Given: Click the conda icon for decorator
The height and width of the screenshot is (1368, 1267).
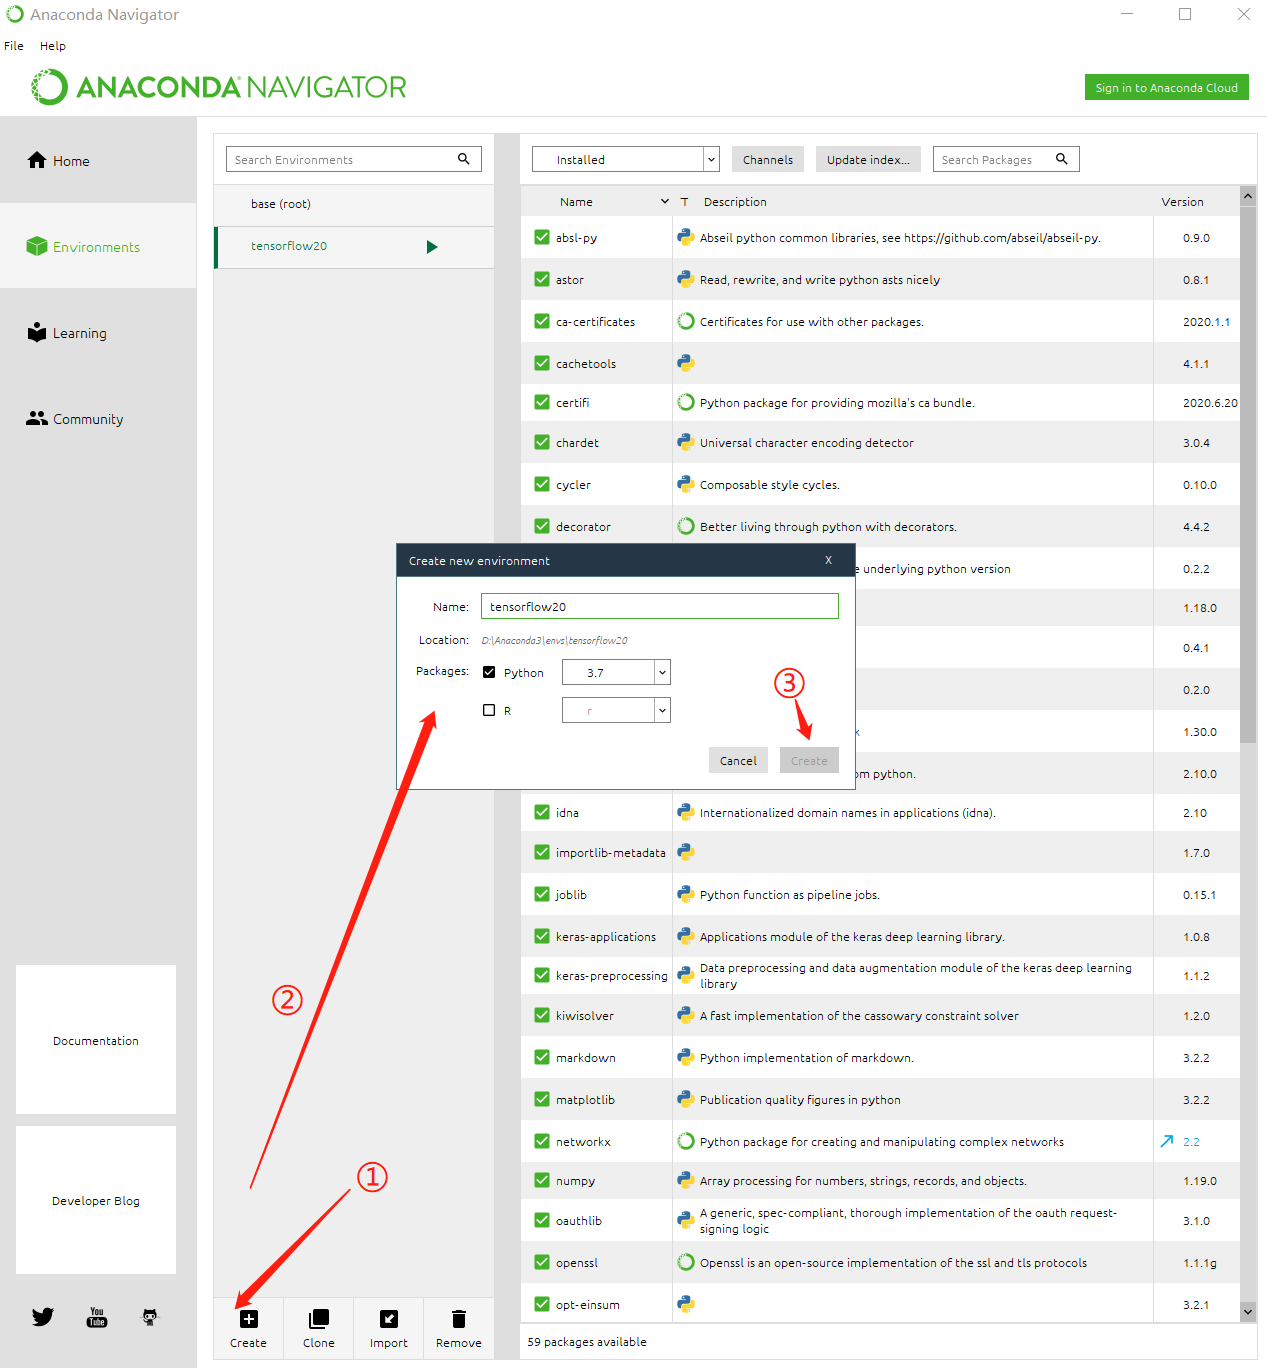Looking at the screenshot, I should point(686,526).
